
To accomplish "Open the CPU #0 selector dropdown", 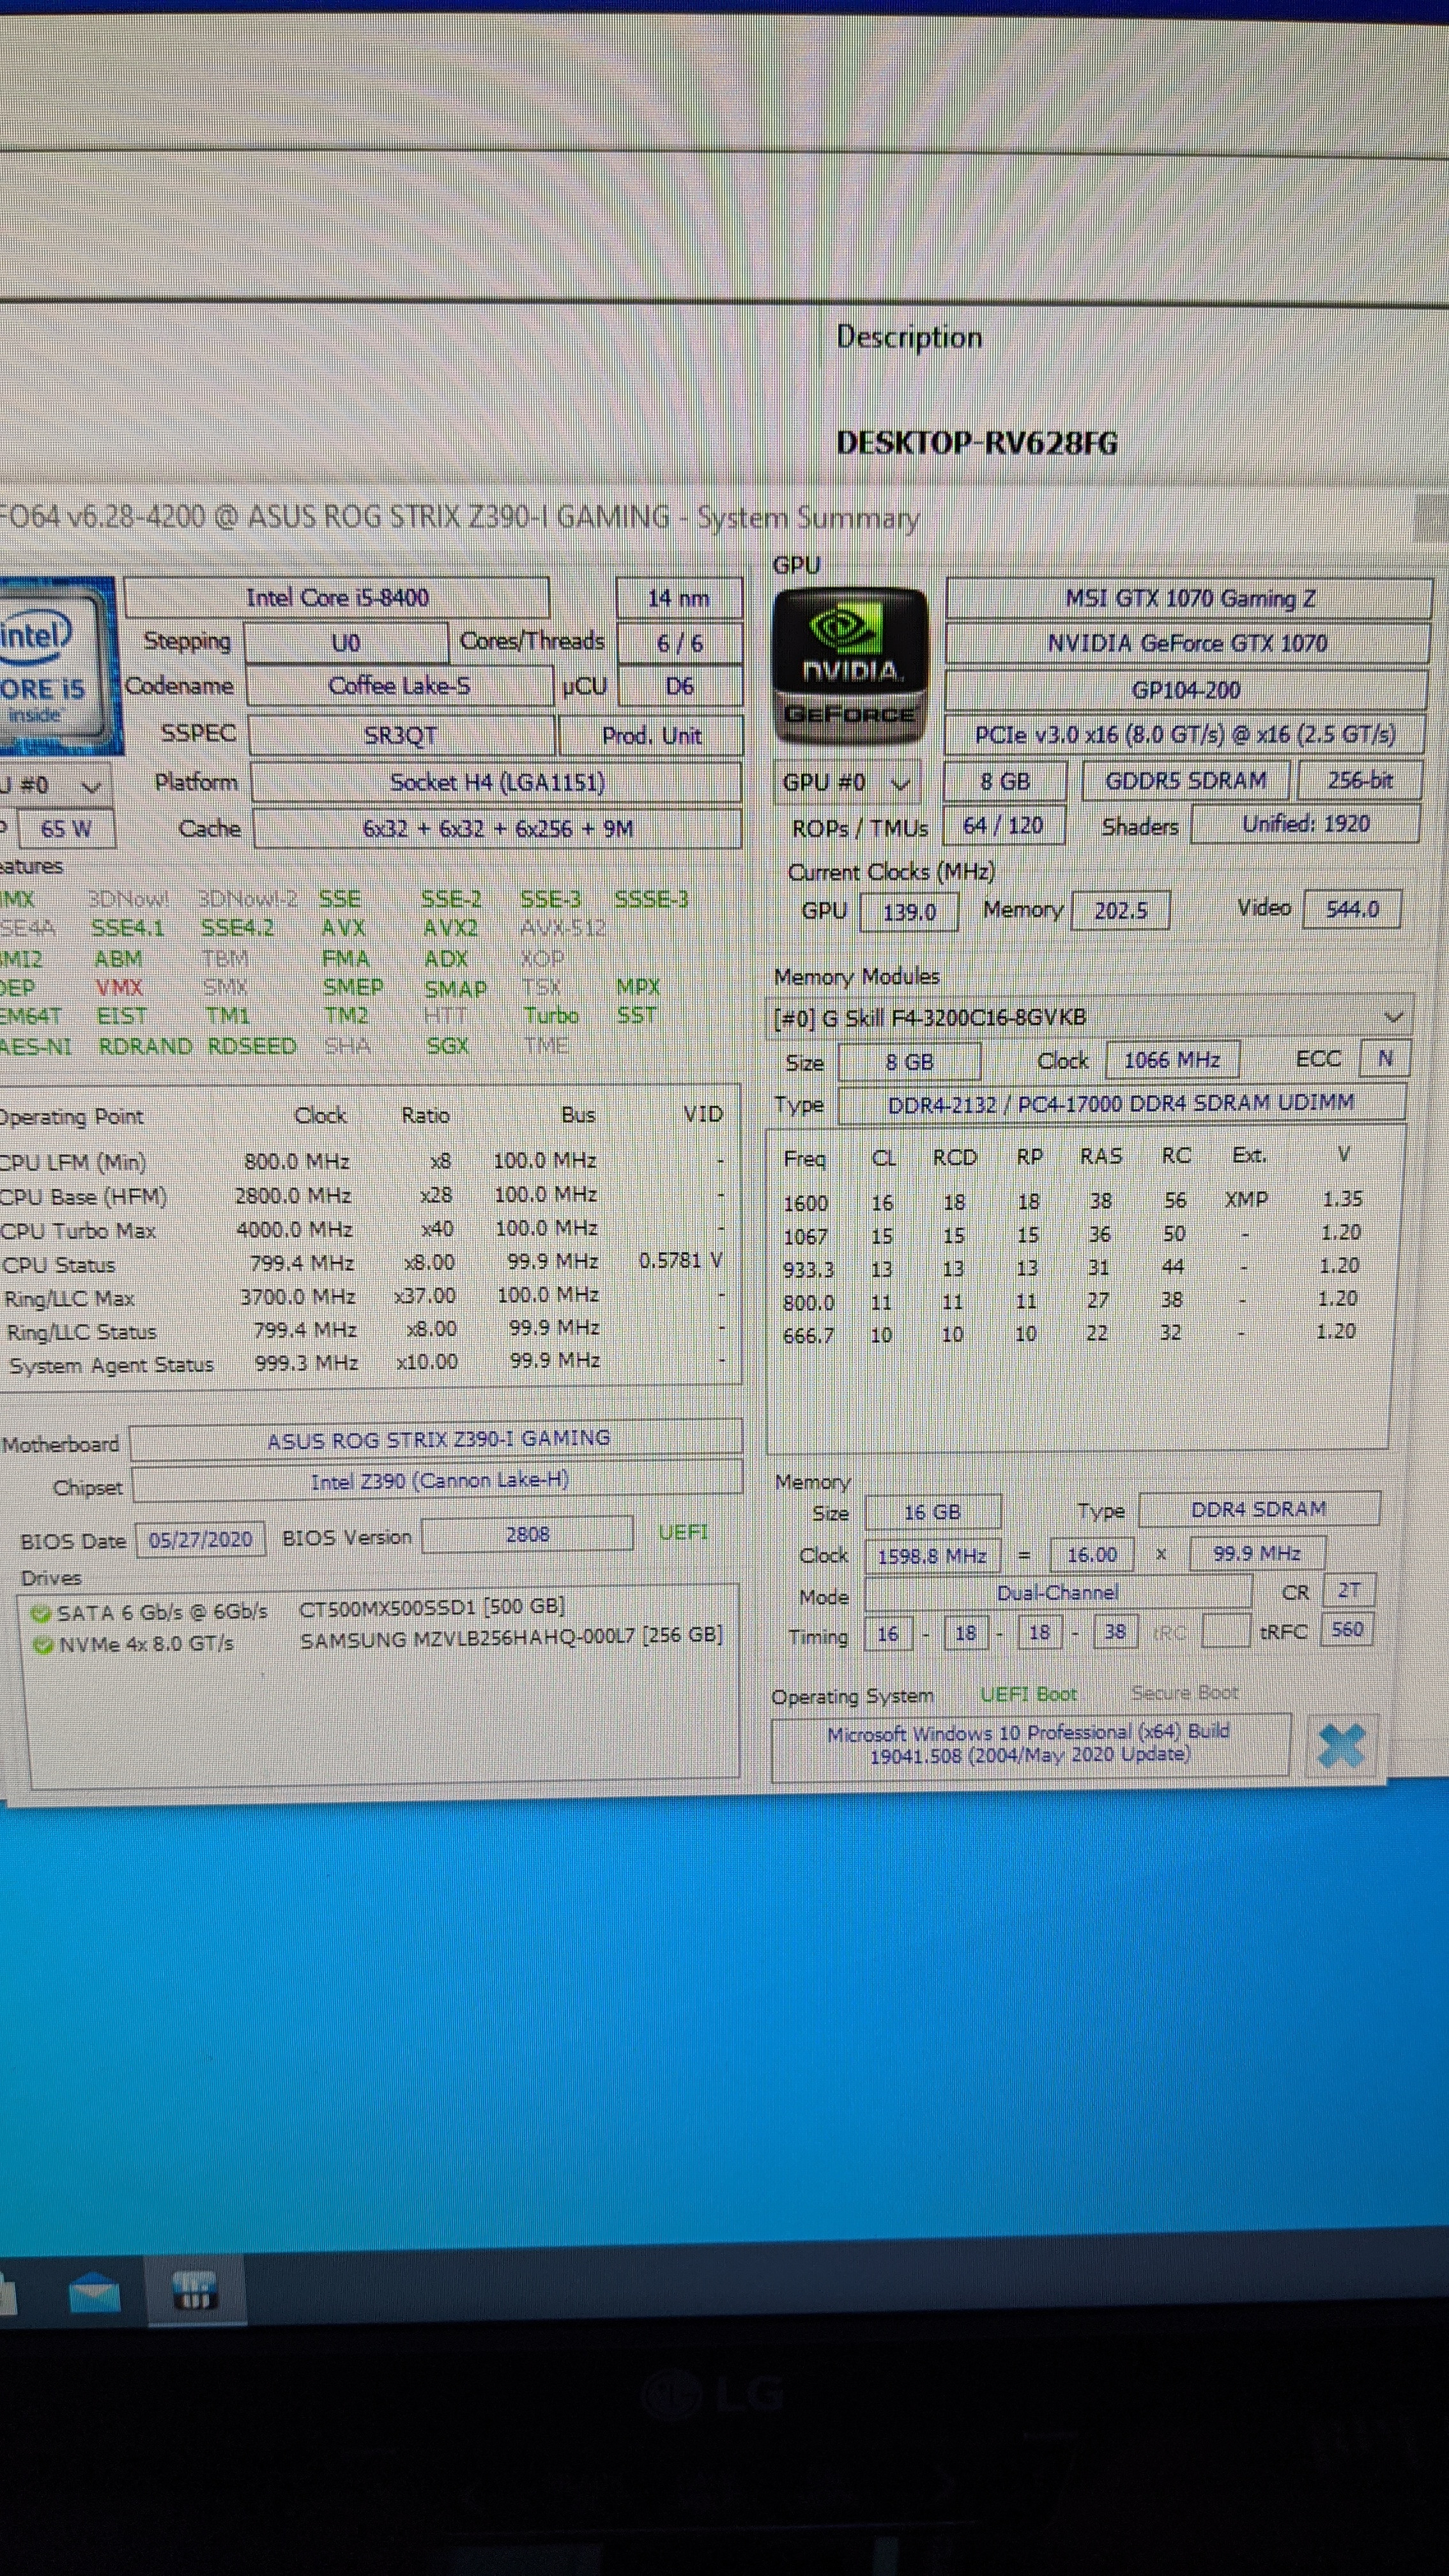I will click(x=54, y=785).
